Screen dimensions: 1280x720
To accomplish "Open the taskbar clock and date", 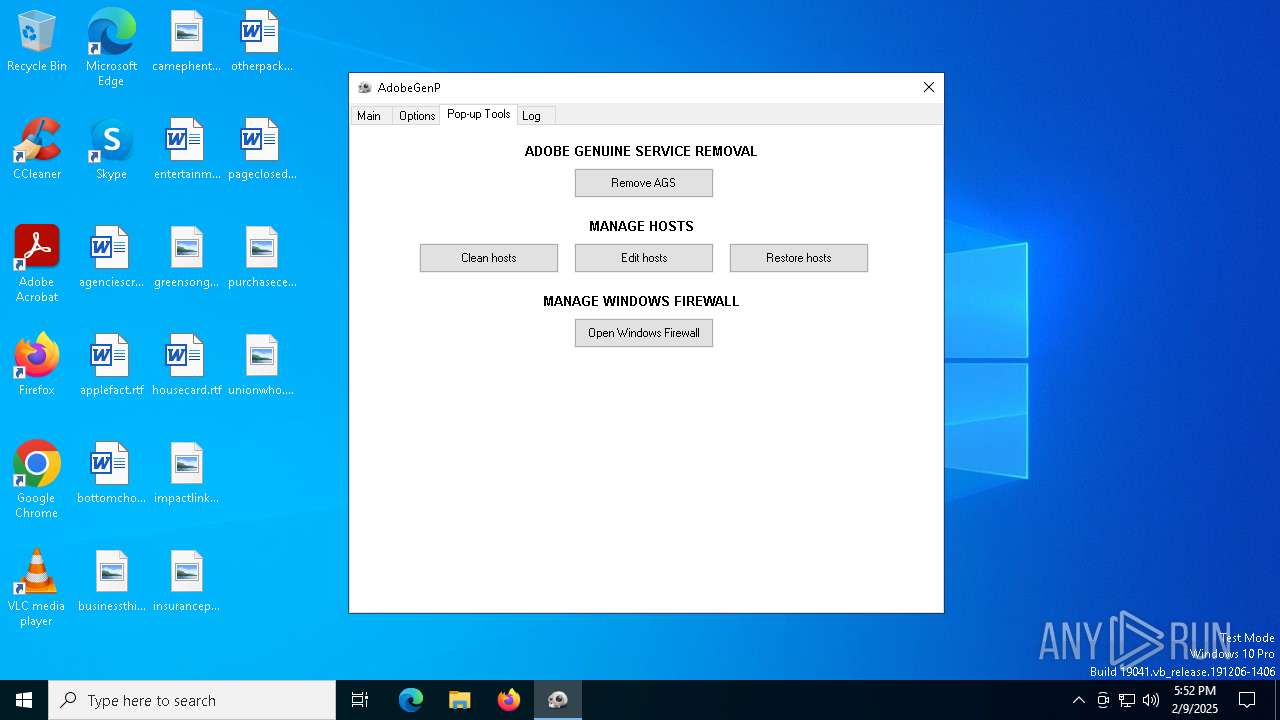I will (x=1195, y=700).
